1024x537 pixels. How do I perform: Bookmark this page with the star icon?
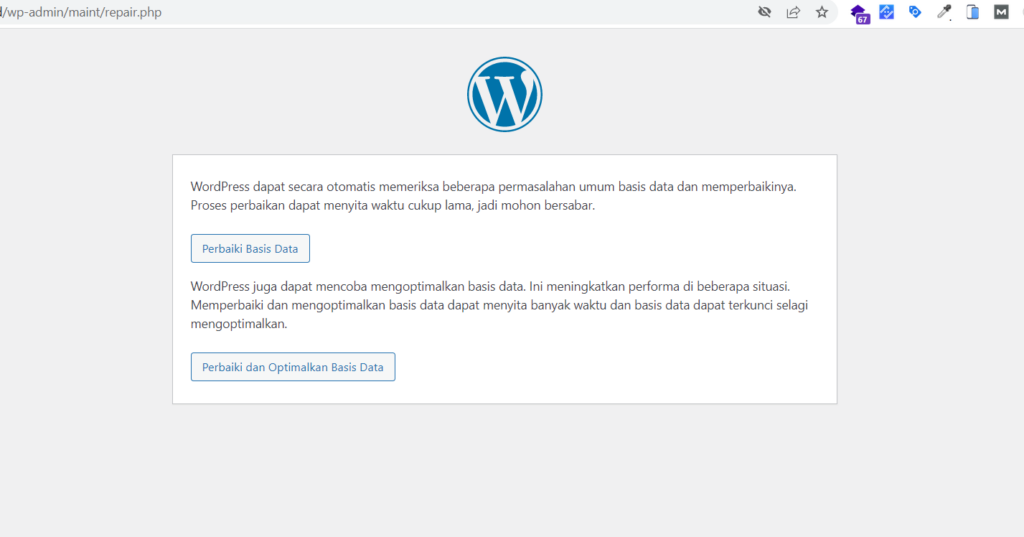point(822,12)
